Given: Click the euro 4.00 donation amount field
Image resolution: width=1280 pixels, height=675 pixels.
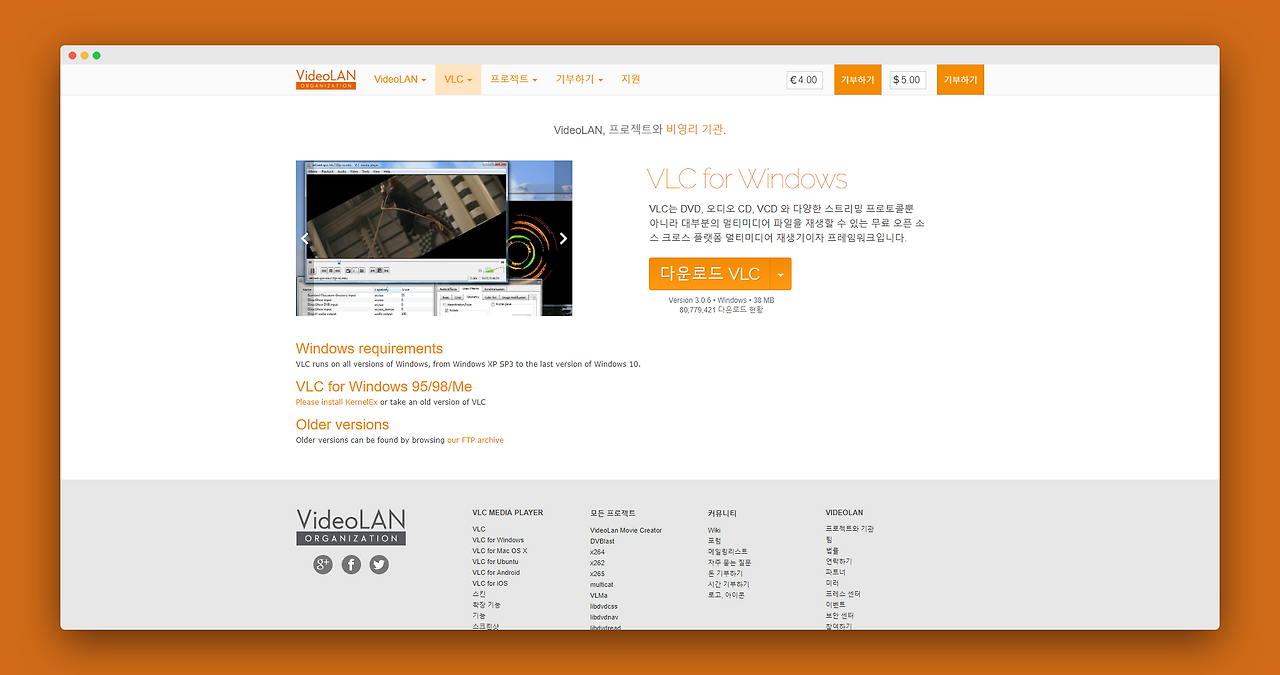Looking at the screenshot, I should [804, 80].
